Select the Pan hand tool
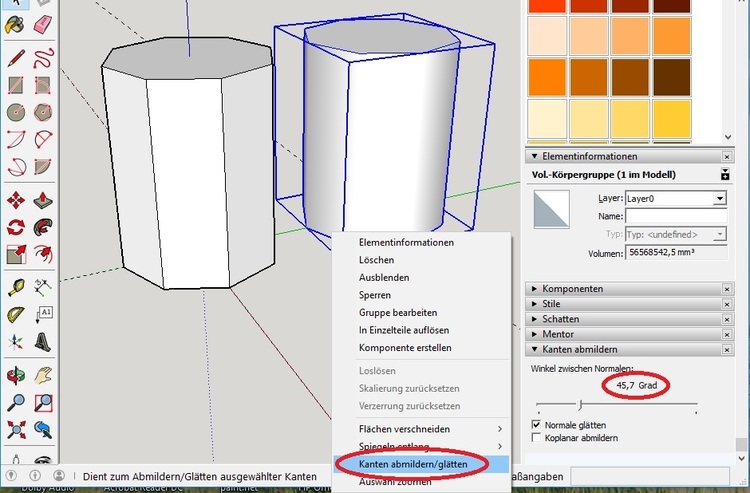750x493 pixels. pos(43,376)
